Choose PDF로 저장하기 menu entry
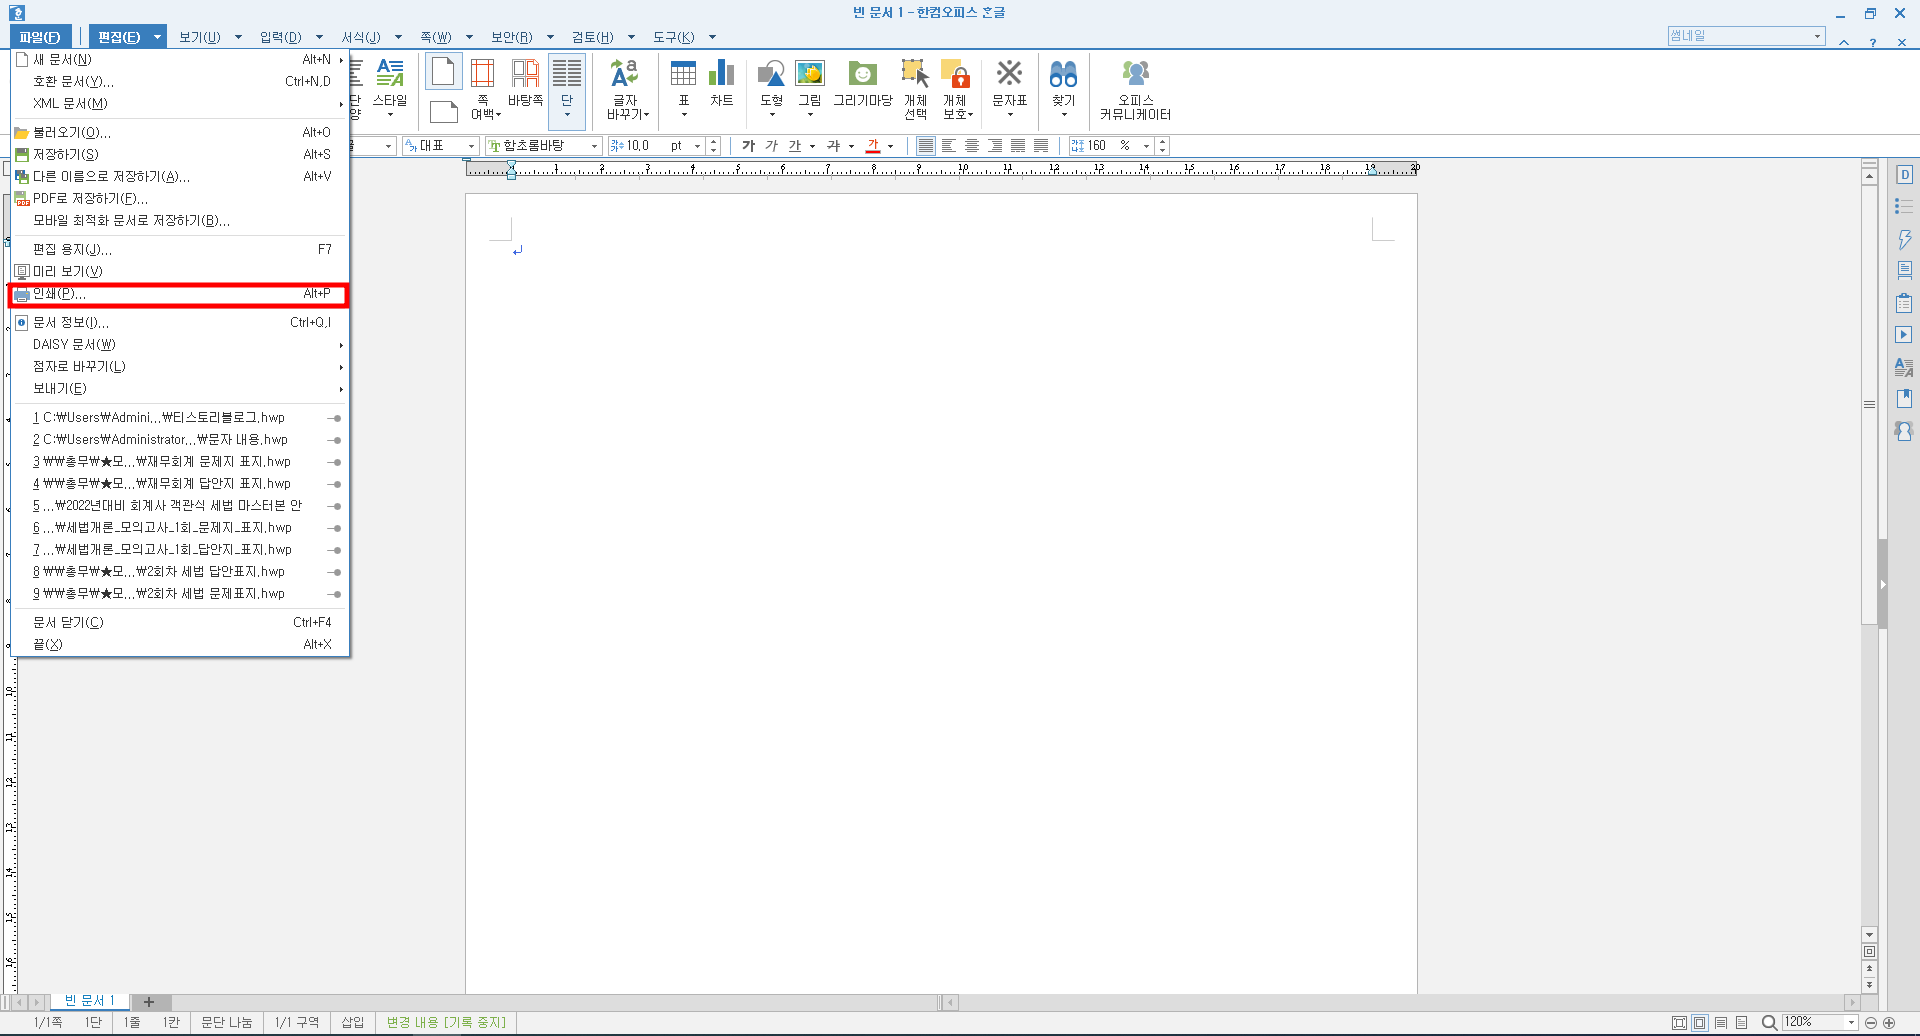Viewport: 1920px width, 1036px height. (179, 198)
